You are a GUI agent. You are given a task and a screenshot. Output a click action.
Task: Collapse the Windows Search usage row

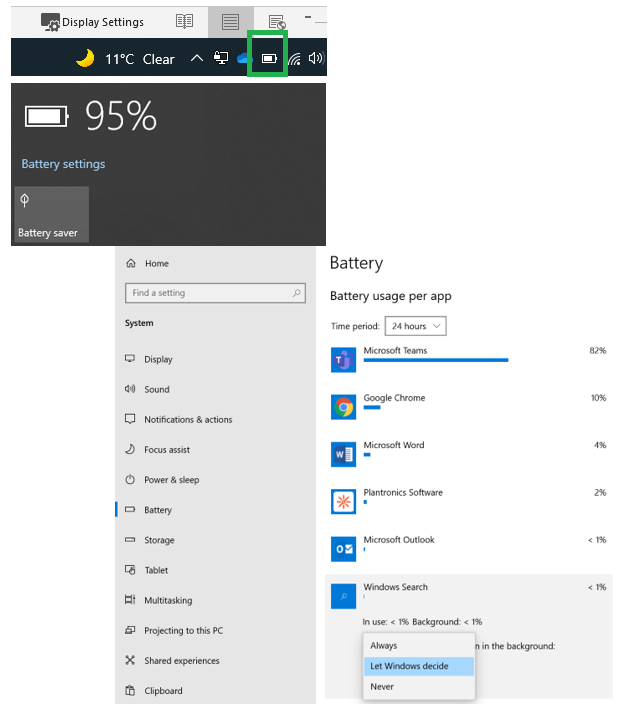pos(469,596)
